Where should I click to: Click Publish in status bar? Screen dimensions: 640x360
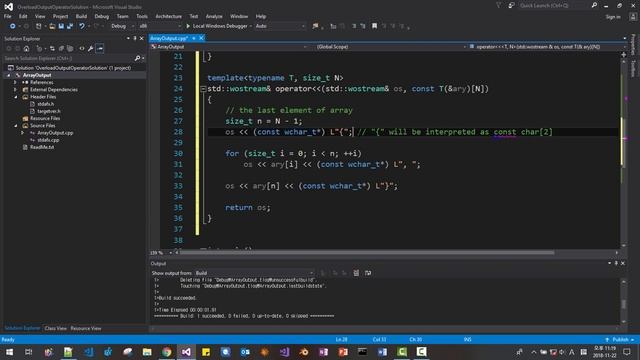(x=620, y=340)
